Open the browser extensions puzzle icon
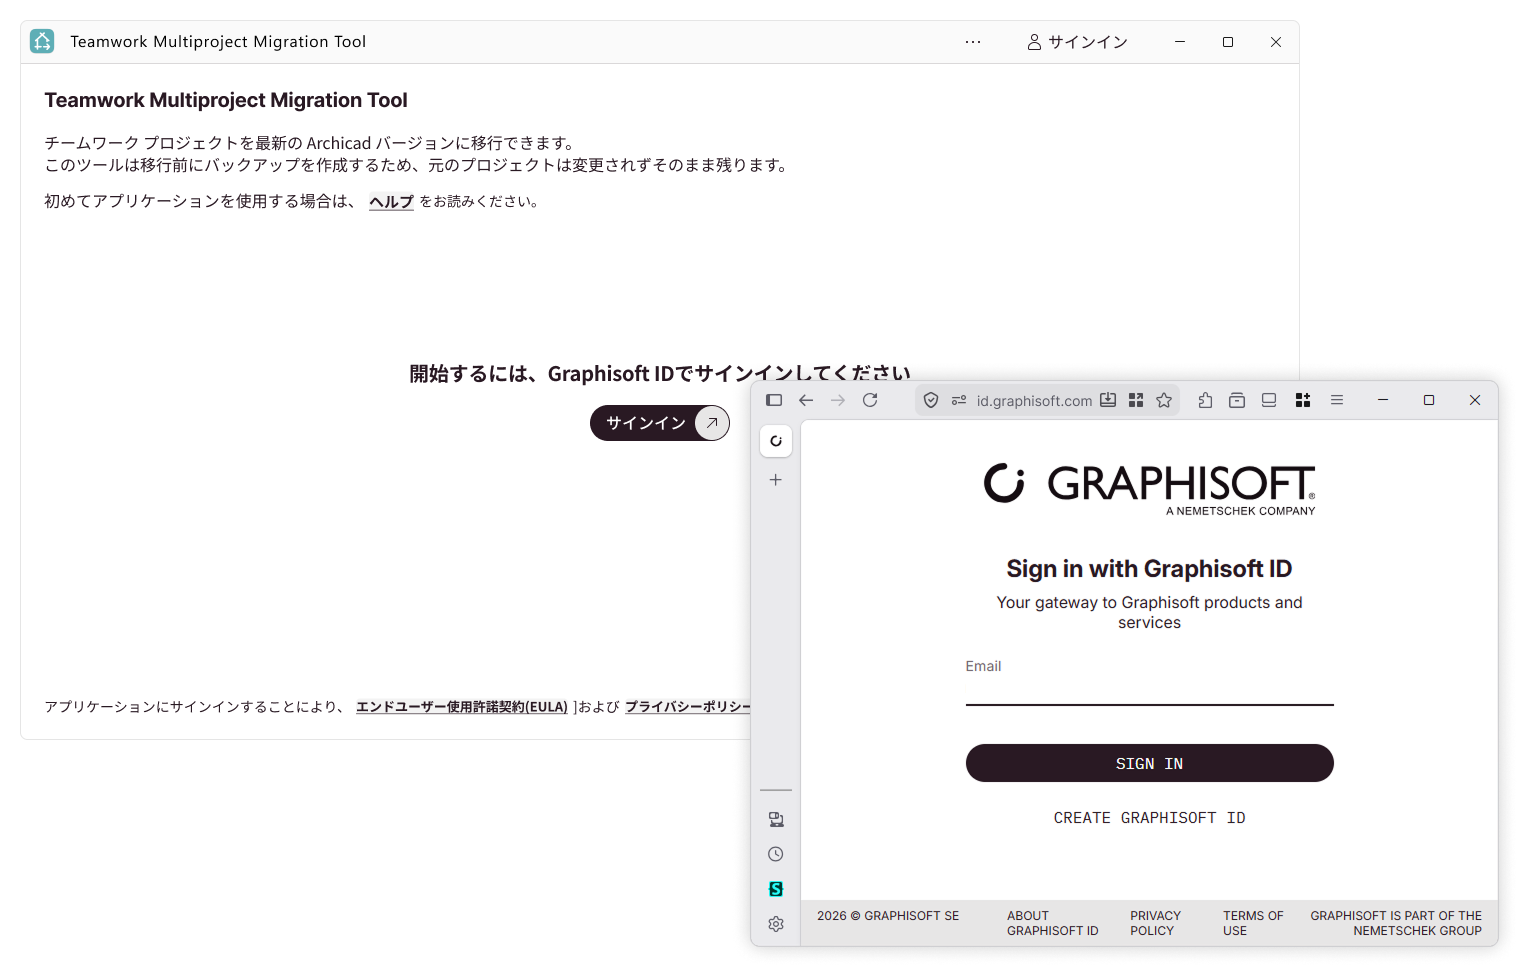This screenshot has height=967, width=1519. (1205, 400)
